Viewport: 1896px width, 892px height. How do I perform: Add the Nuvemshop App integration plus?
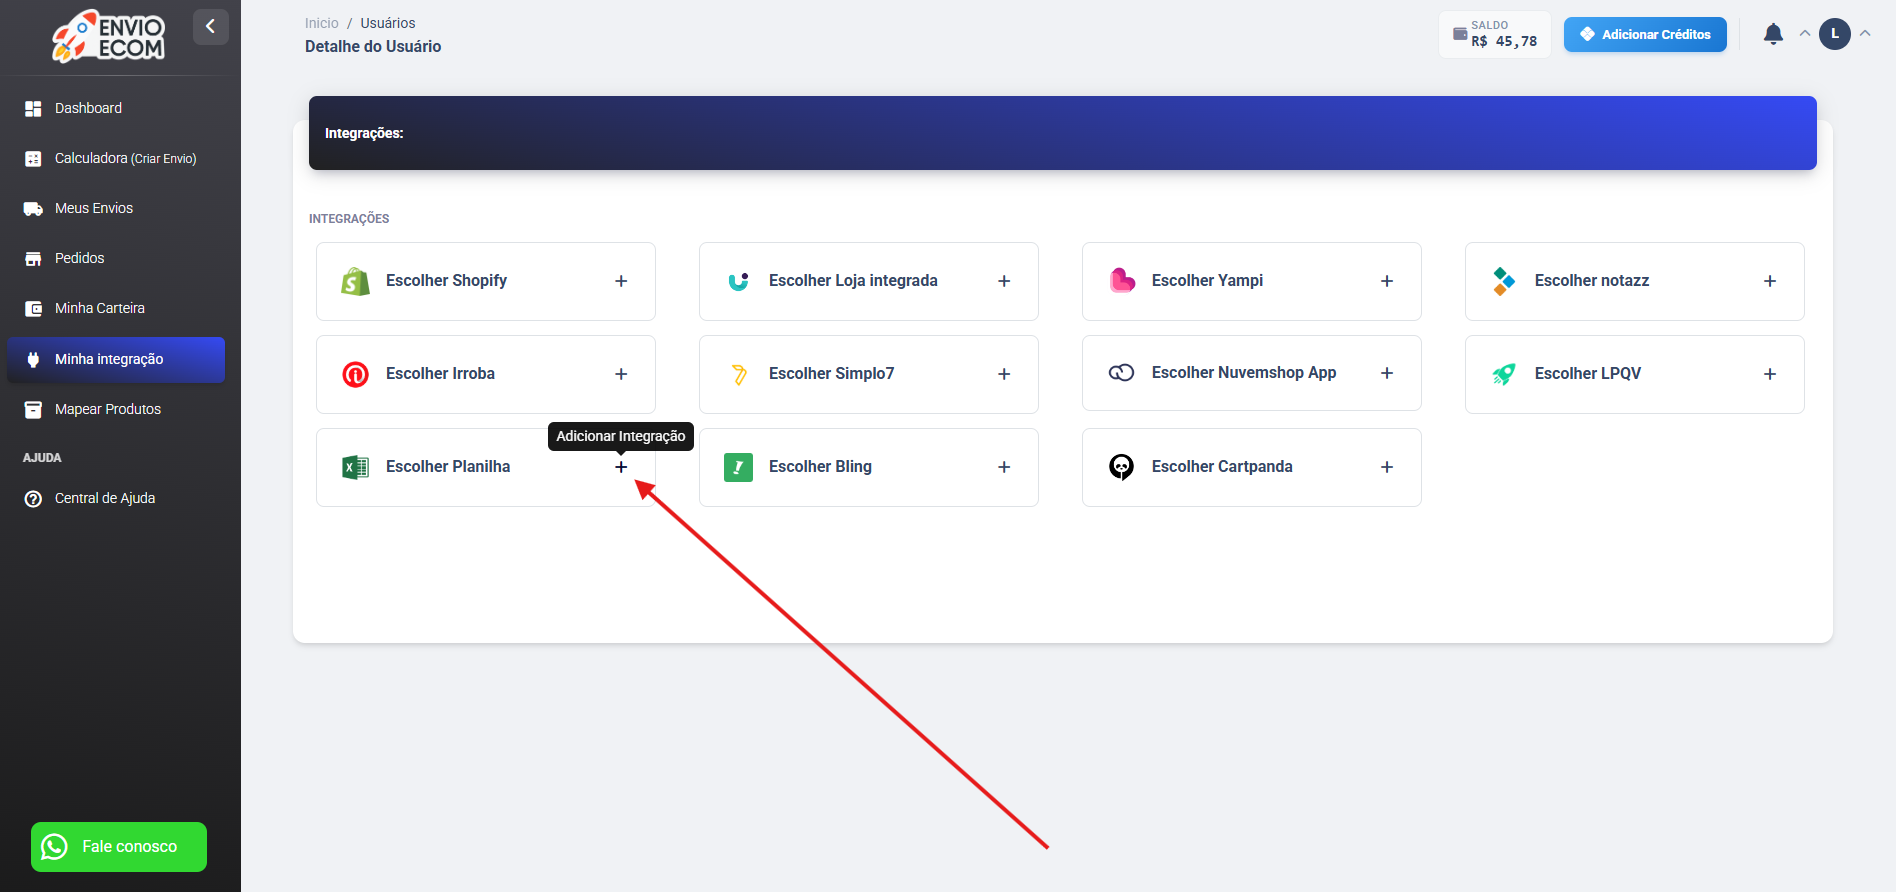1387,373
